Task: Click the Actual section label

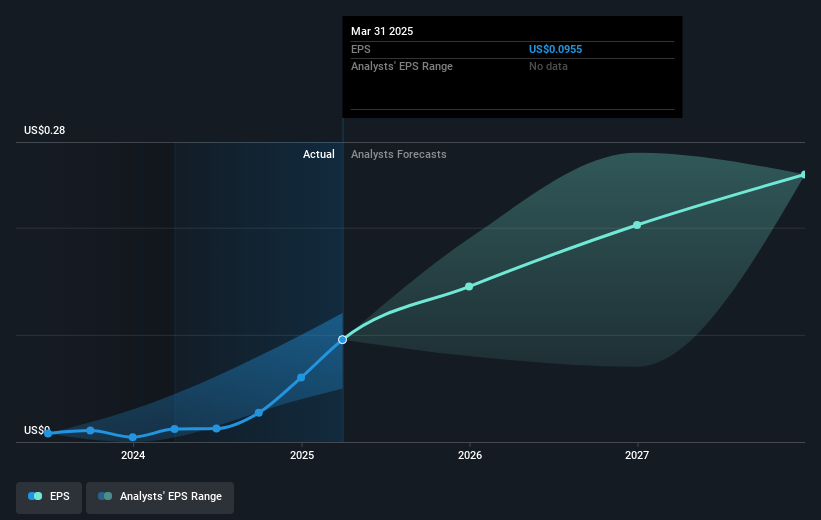Action: [x=318, y=154]
